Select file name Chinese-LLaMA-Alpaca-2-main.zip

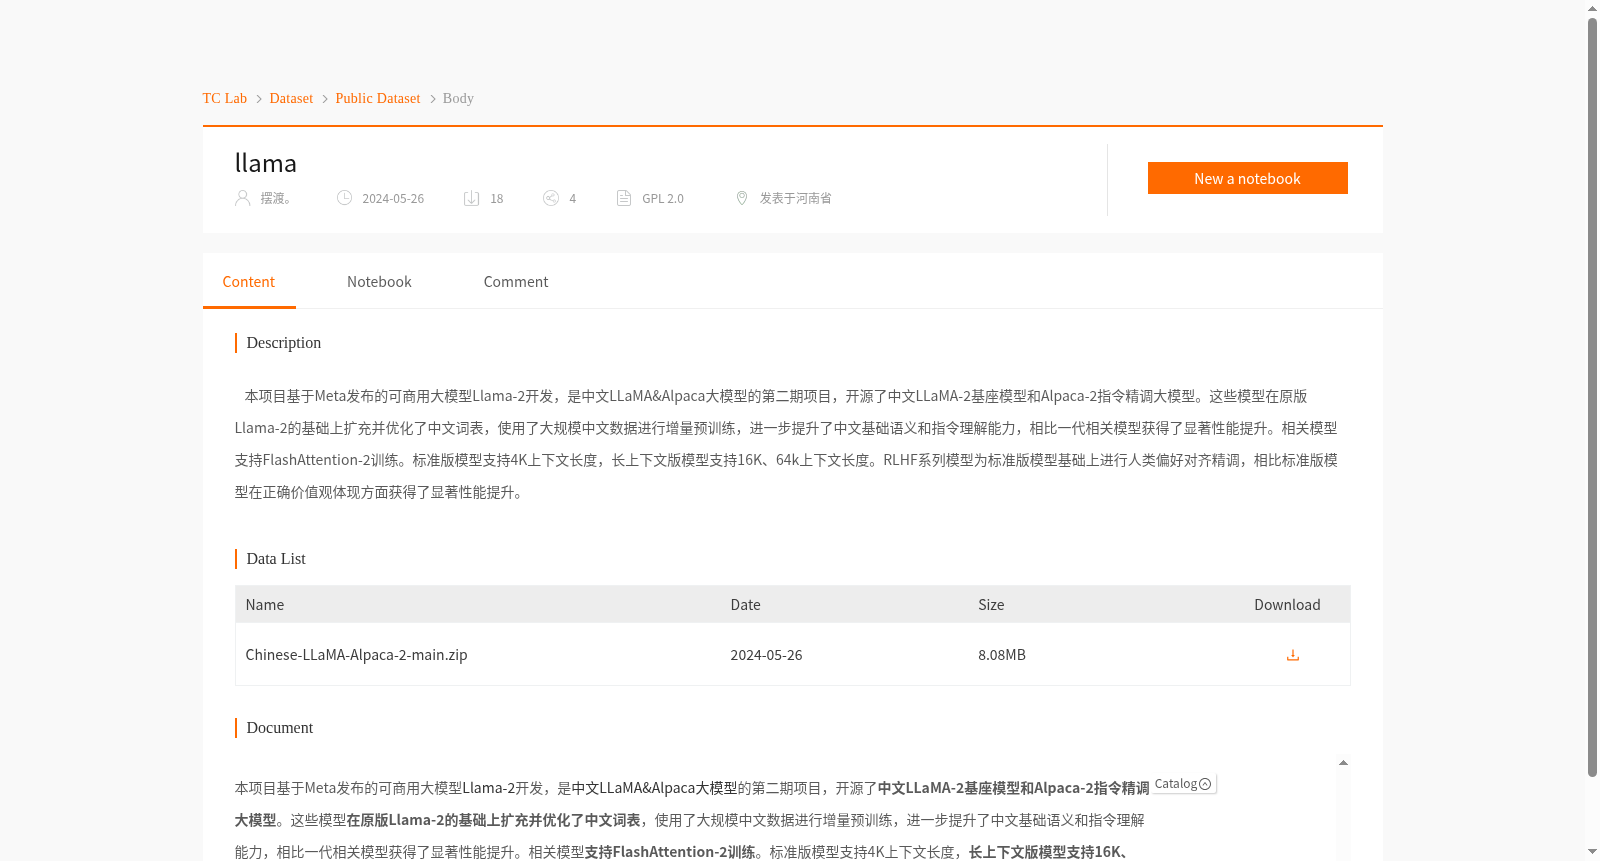pyautogui.click(x=357, y=655)
